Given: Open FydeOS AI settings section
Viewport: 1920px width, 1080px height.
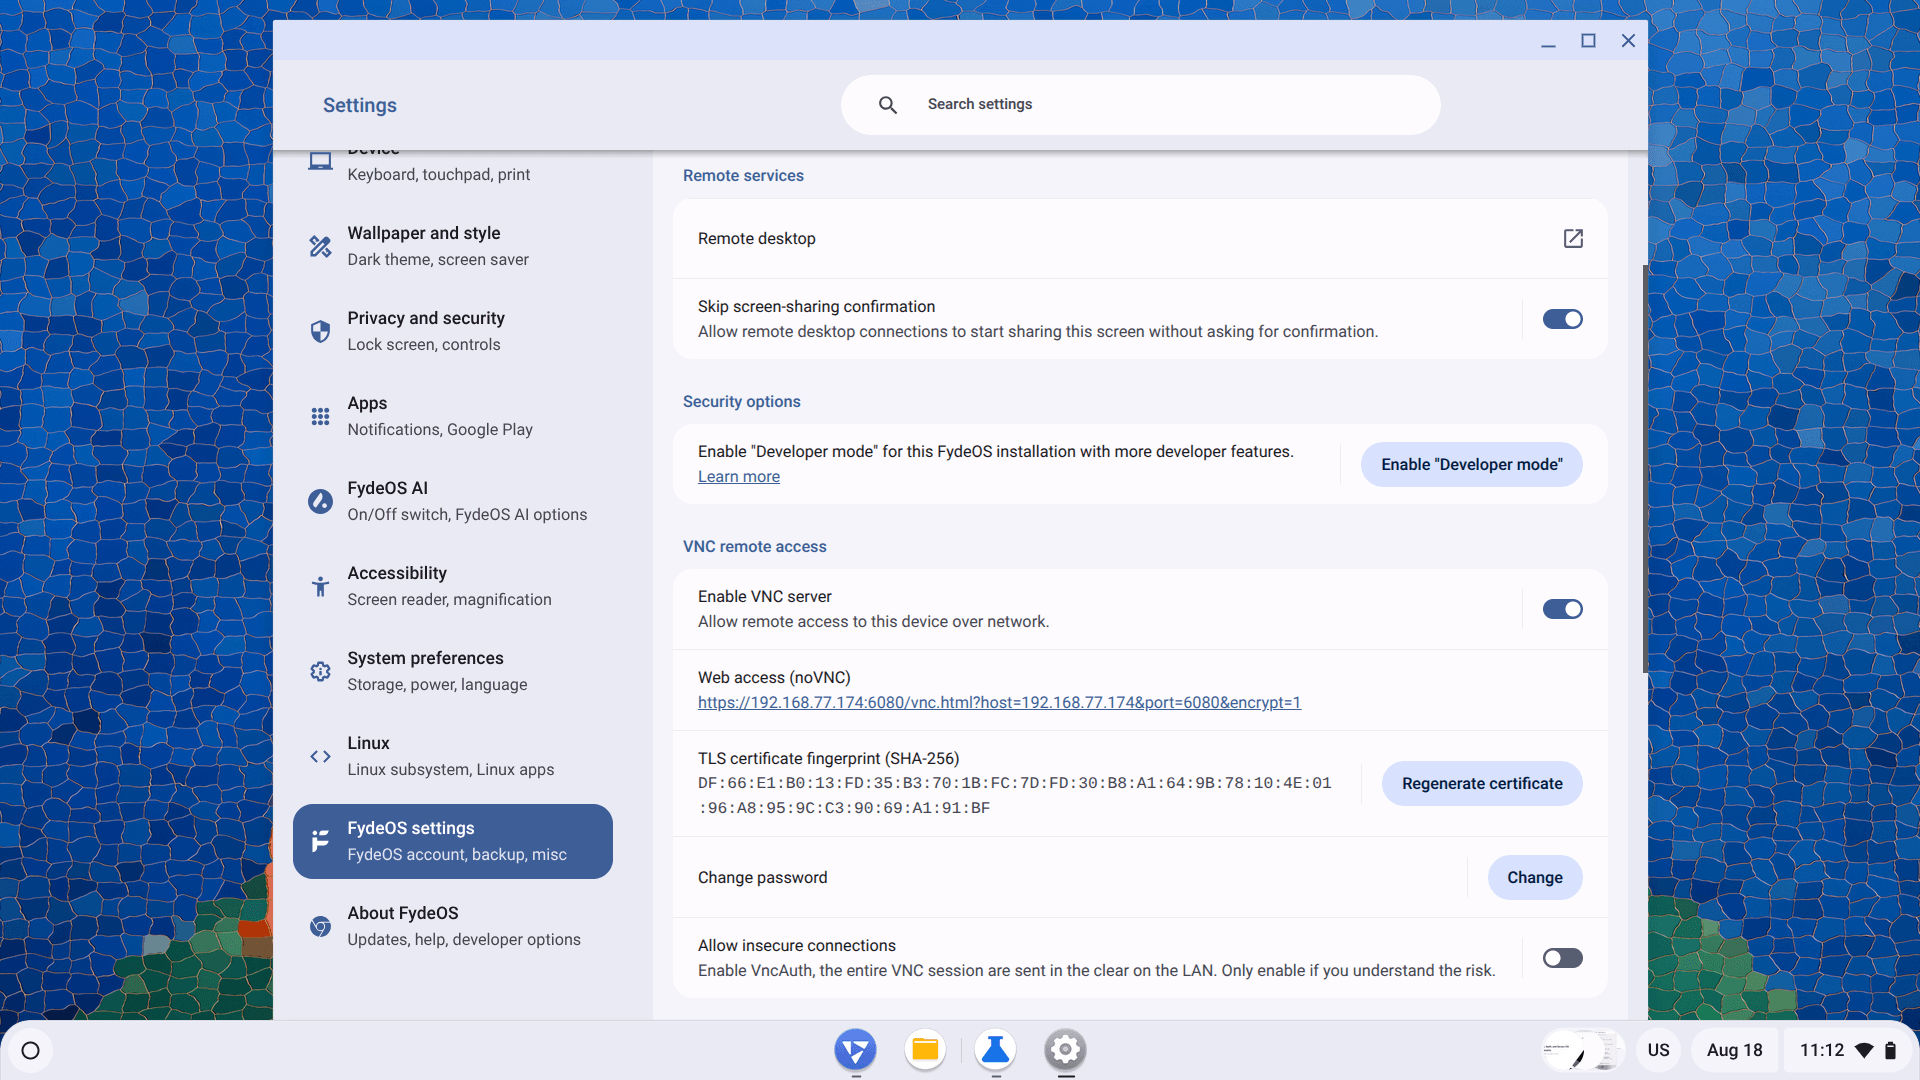Looking at the screenshot, I should click(453, 501).
